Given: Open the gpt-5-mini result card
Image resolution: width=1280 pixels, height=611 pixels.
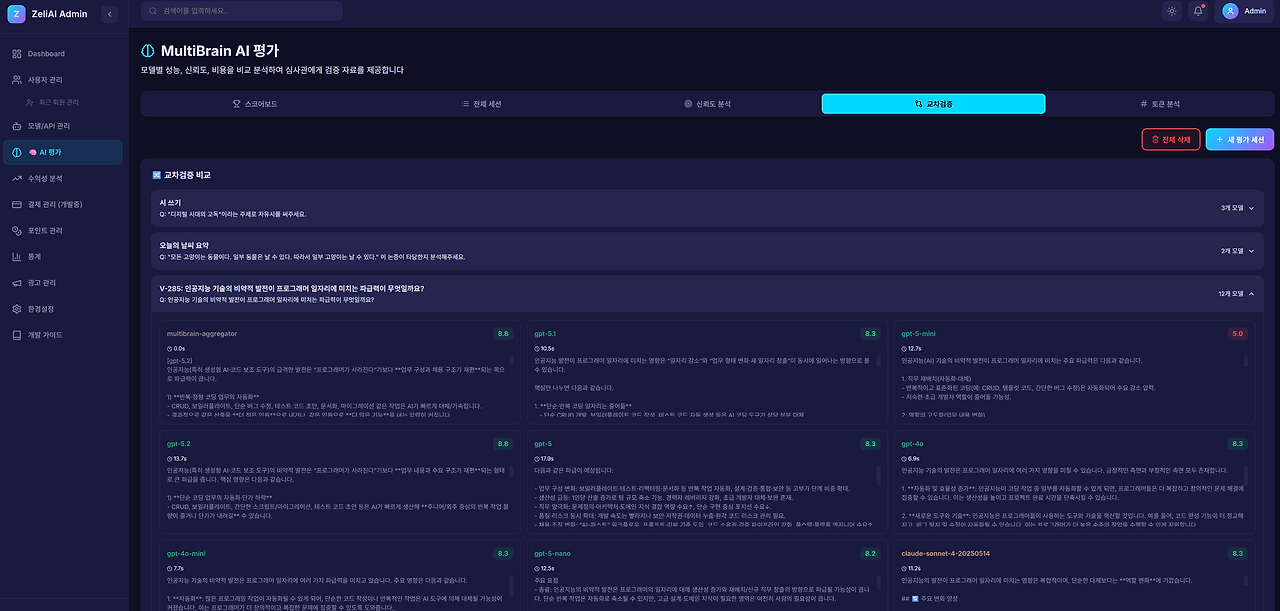Looking at the screenshot, I should click(1074, 370).
